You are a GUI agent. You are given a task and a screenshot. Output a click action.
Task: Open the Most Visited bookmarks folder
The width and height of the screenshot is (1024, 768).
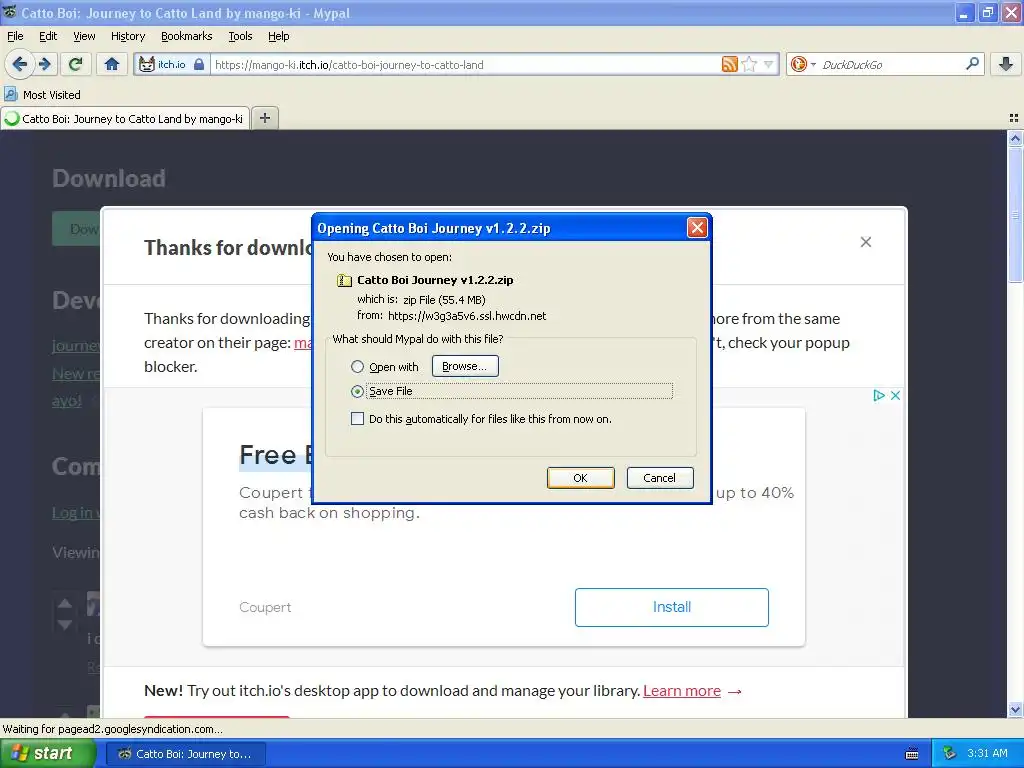(43, 95)
